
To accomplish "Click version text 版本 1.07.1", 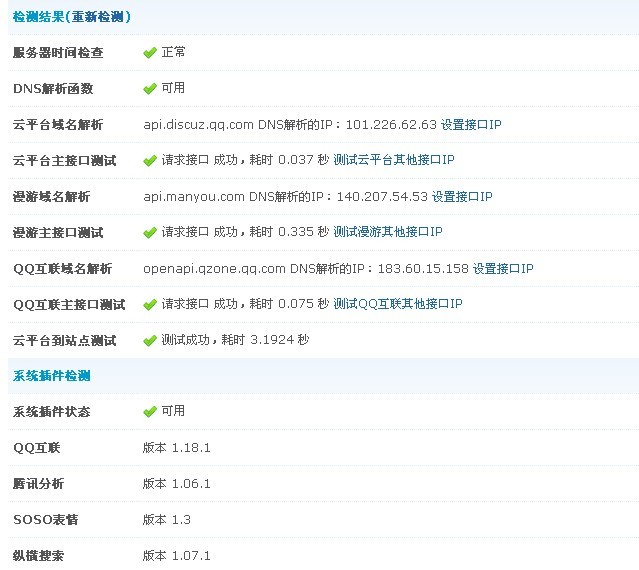I will (x=176, y=555).
